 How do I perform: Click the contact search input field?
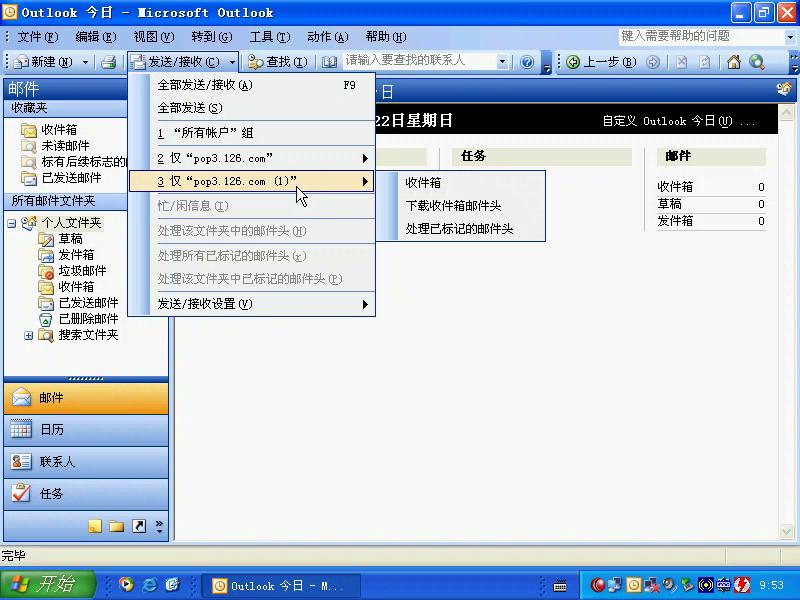[419, 61]
